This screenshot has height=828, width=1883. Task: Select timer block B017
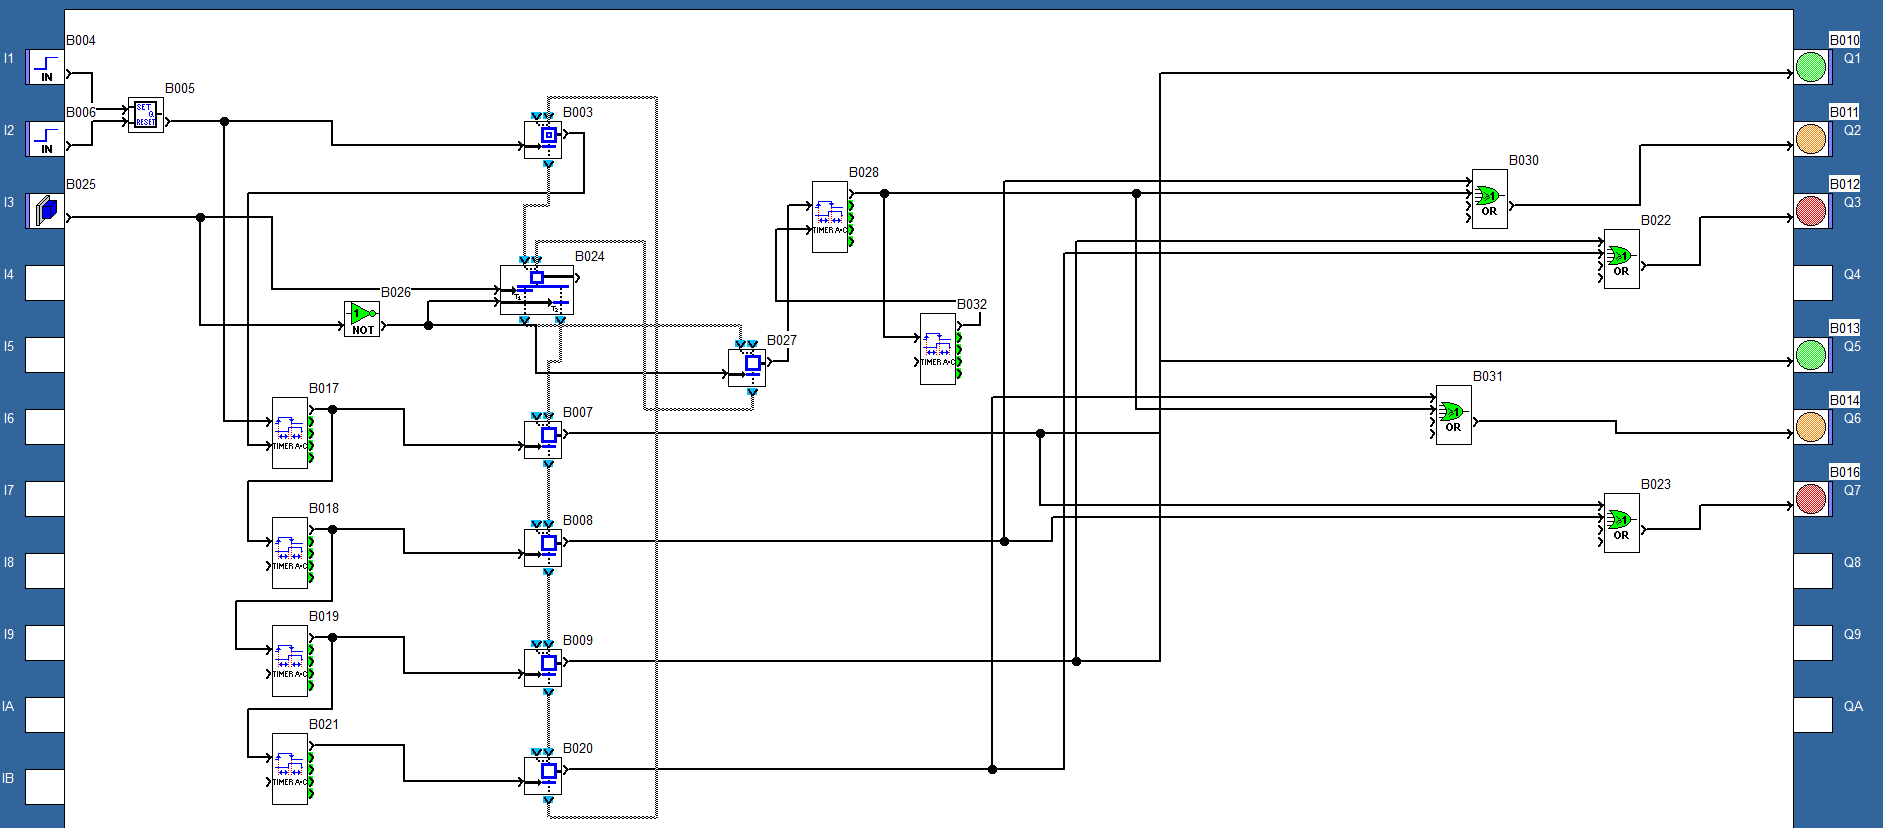pos(290,433)
